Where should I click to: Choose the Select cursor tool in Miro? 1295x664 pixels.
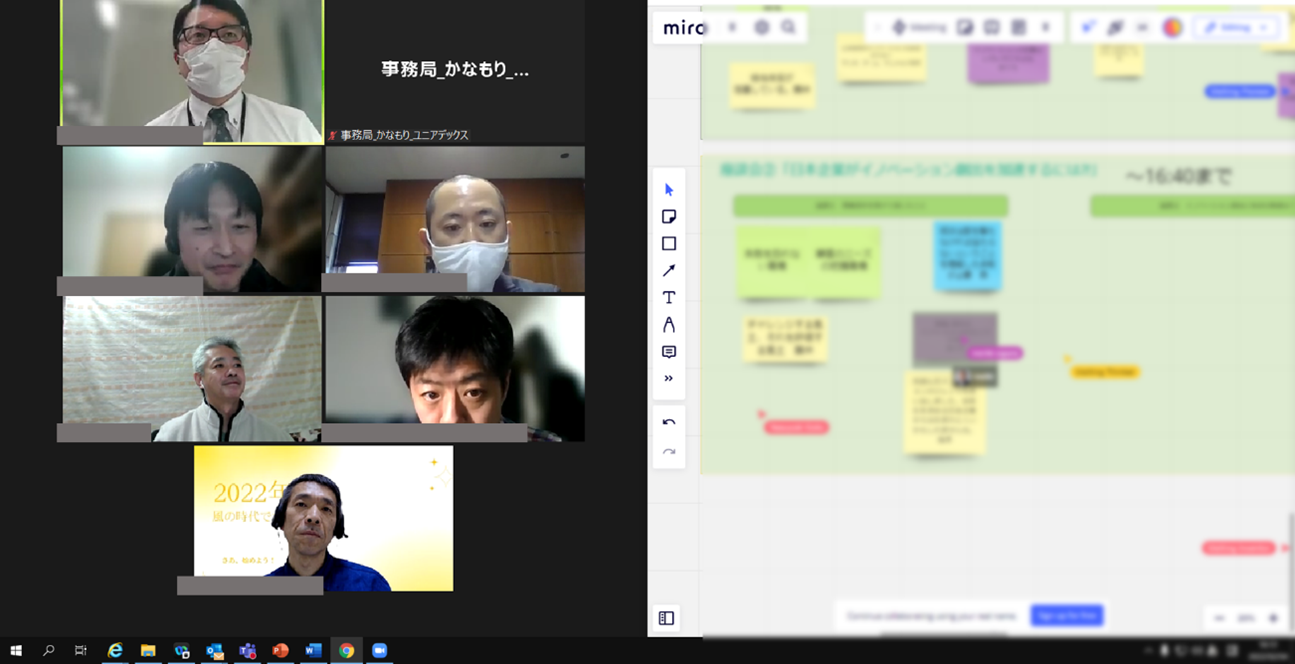669,190
